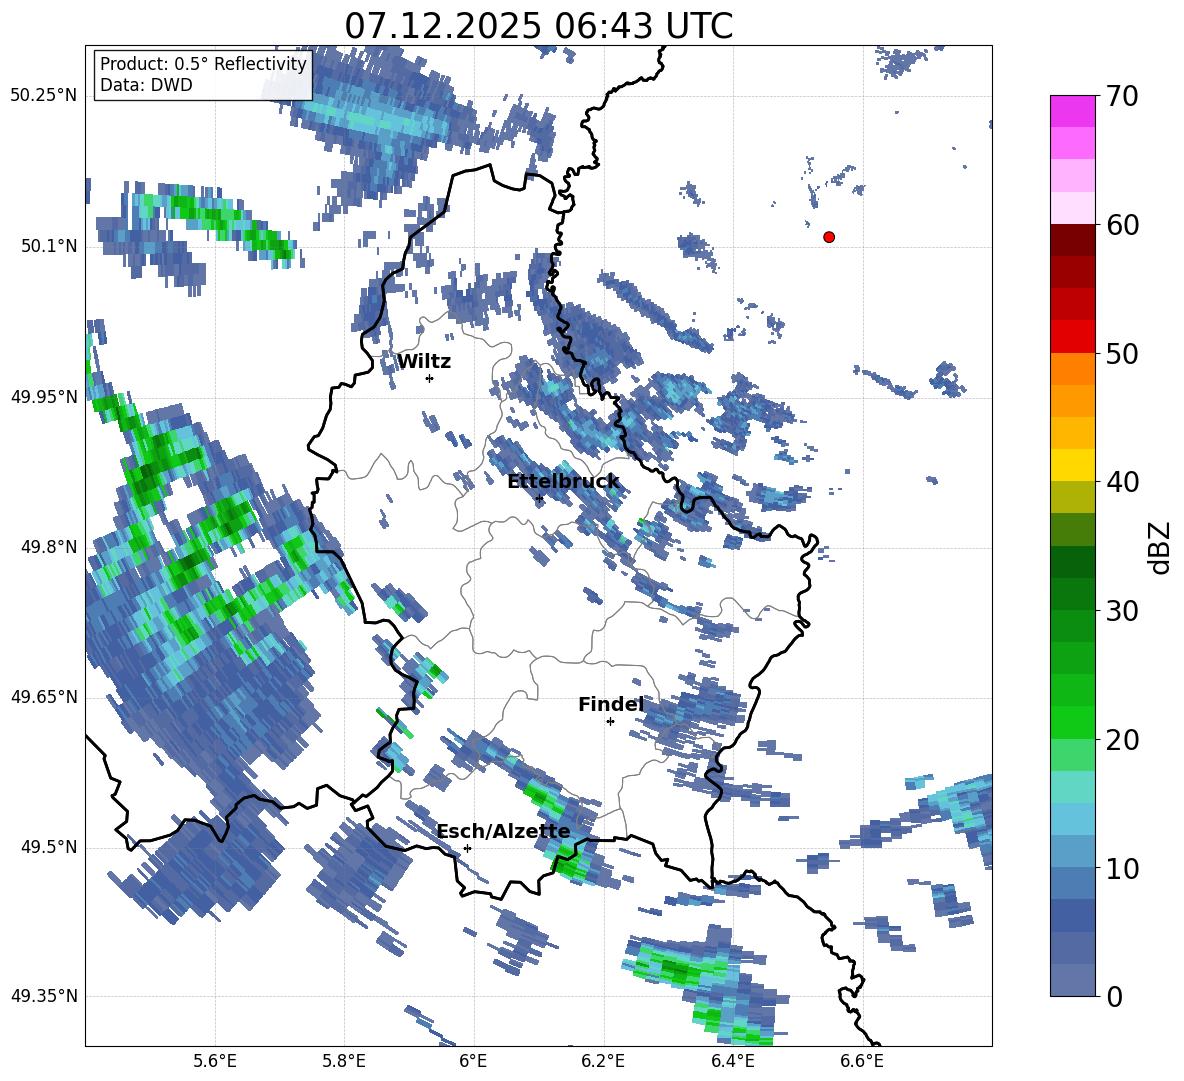Click the 50.1°N latitude label
Screen dimensions: 1184x1081
click(x=48, y=246)
